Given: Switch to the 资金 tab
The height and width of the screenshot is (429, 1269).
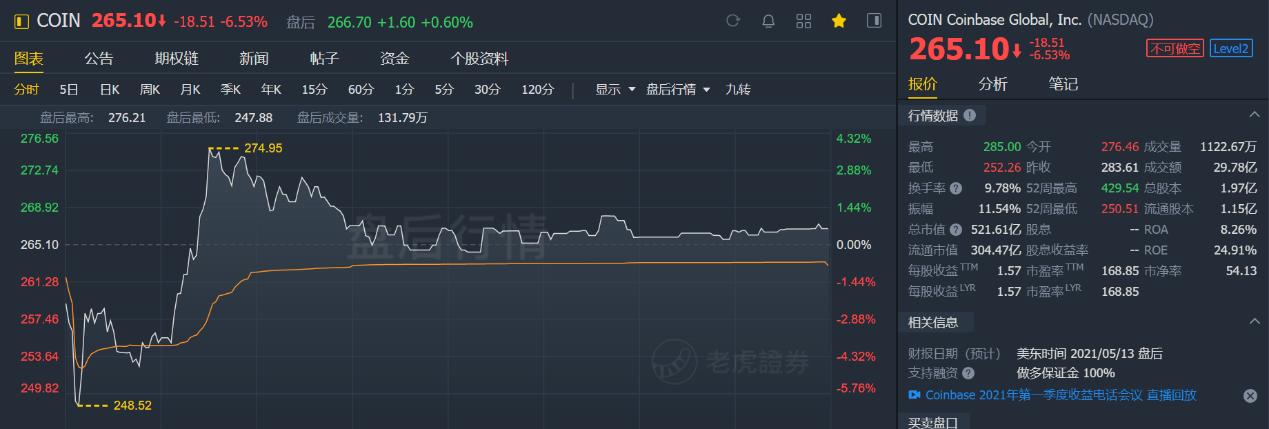Looking at the screenshot, I should [395, 58].
